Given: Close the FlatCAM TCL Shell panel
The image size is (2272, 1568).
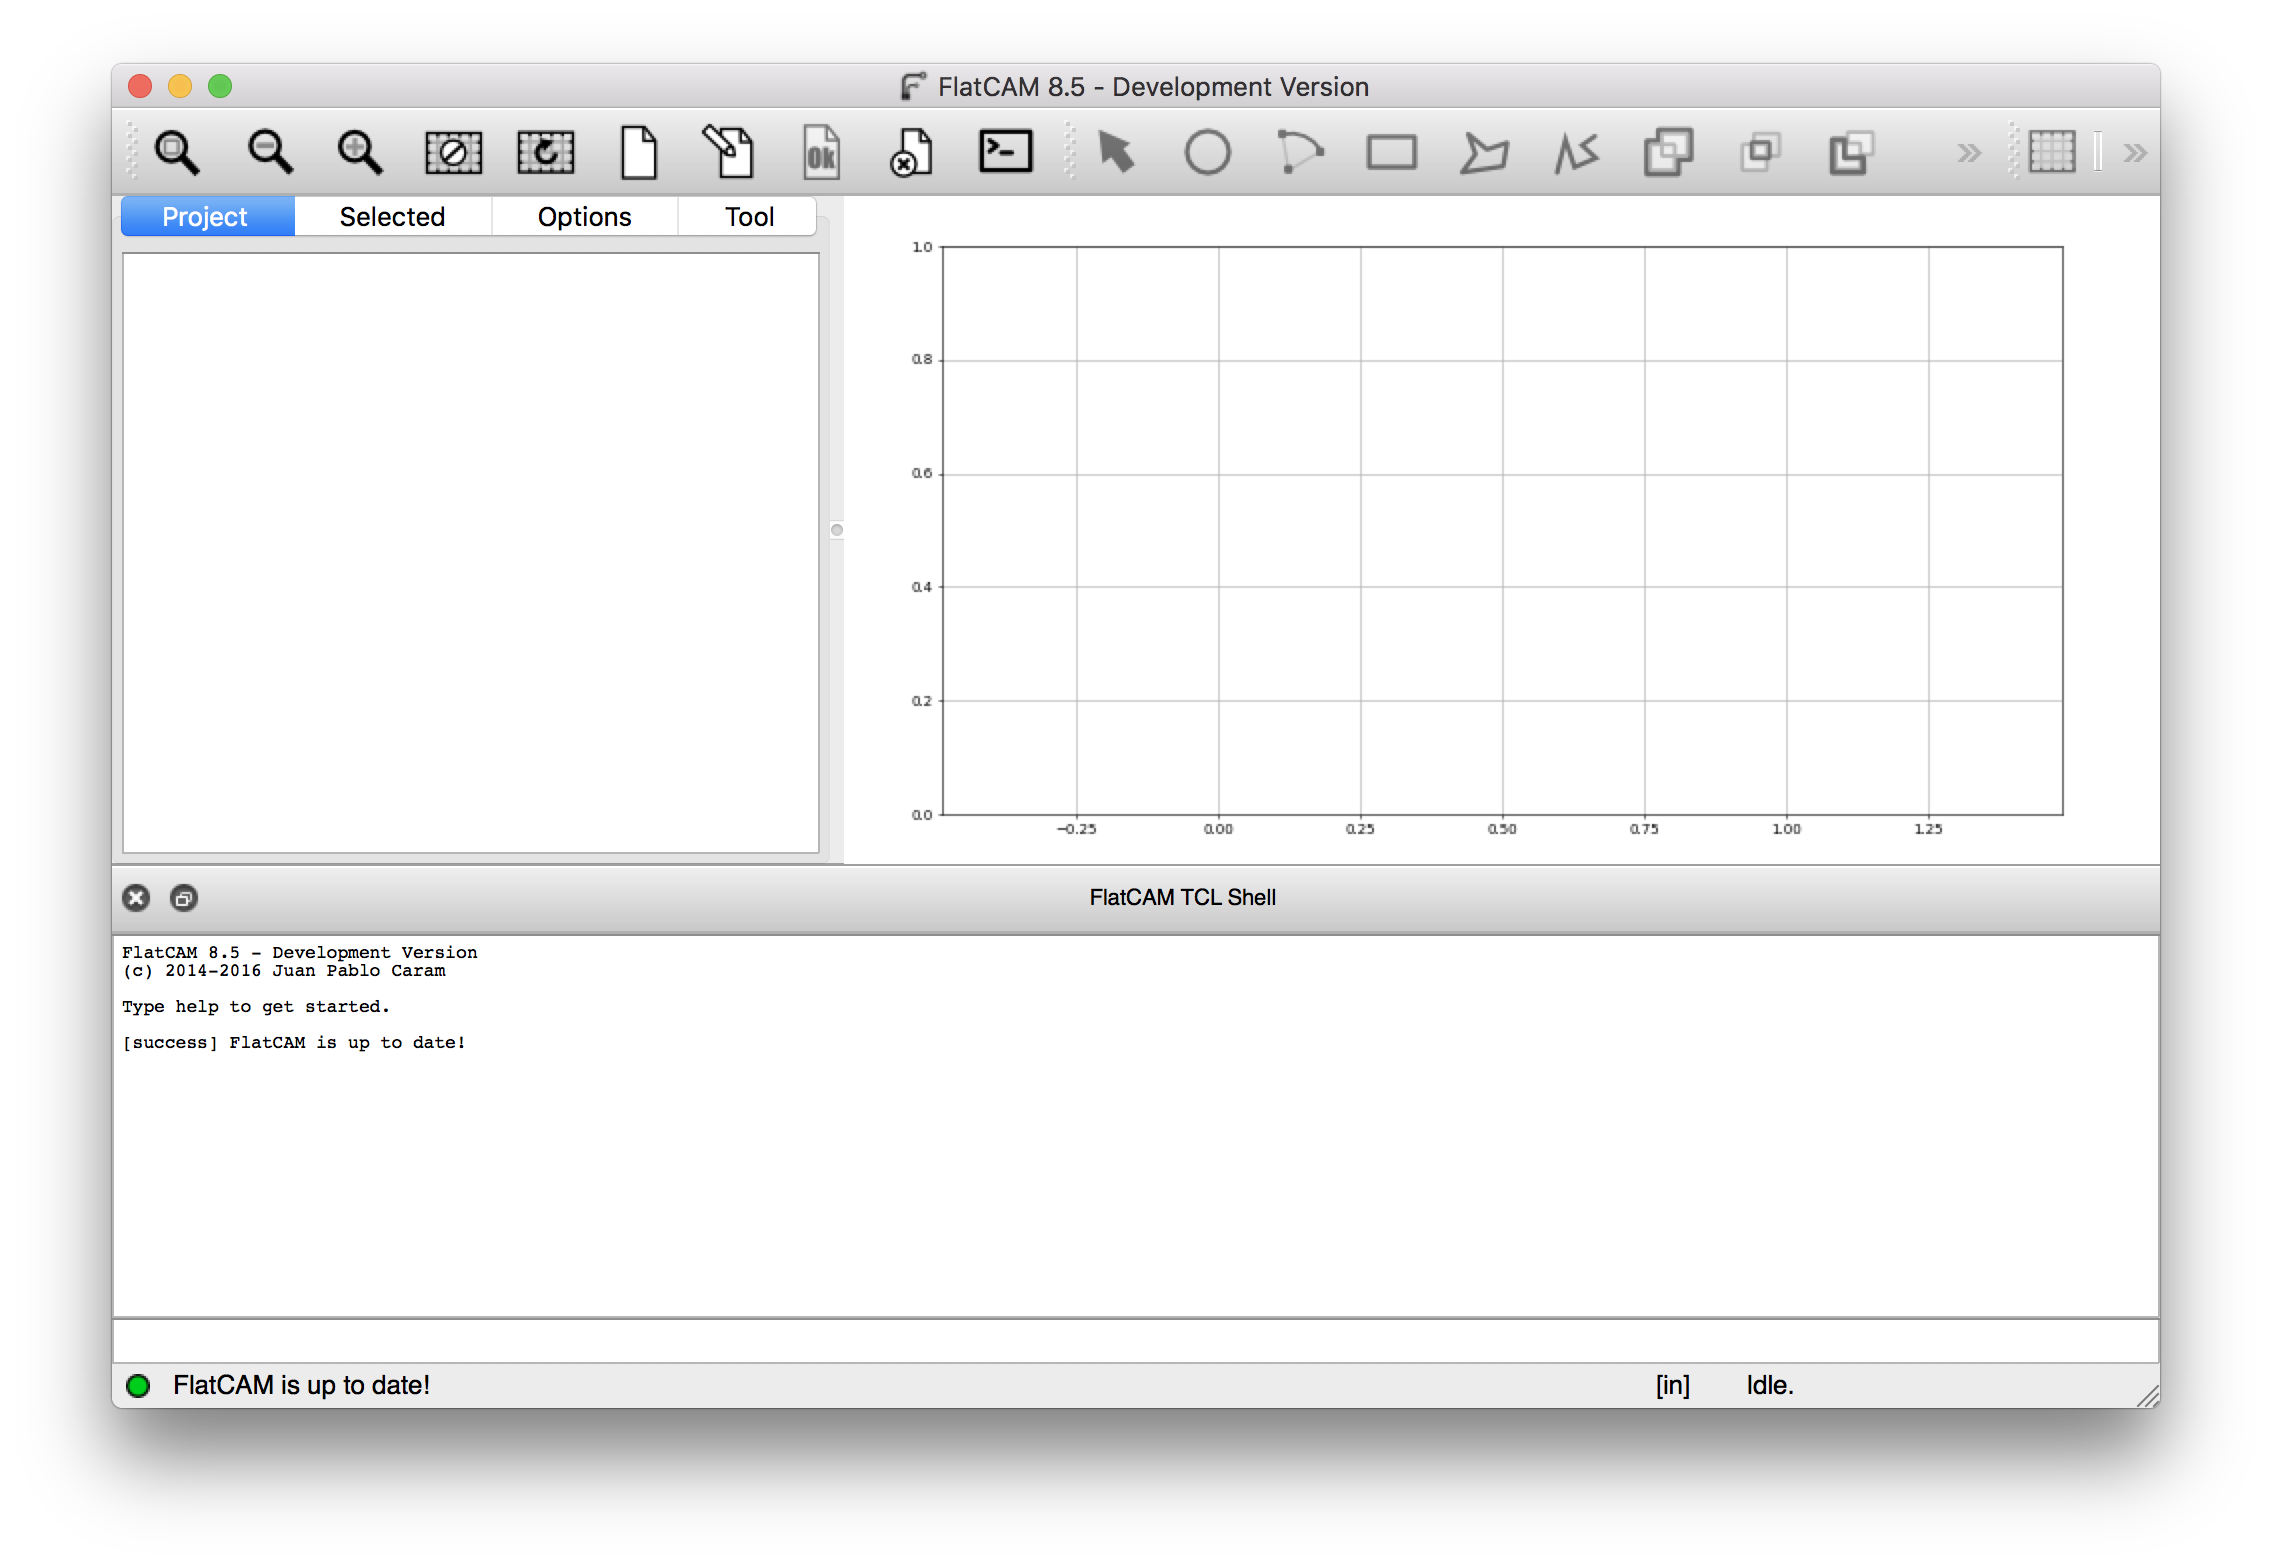Looking at the screenshot, I should 136,898.
